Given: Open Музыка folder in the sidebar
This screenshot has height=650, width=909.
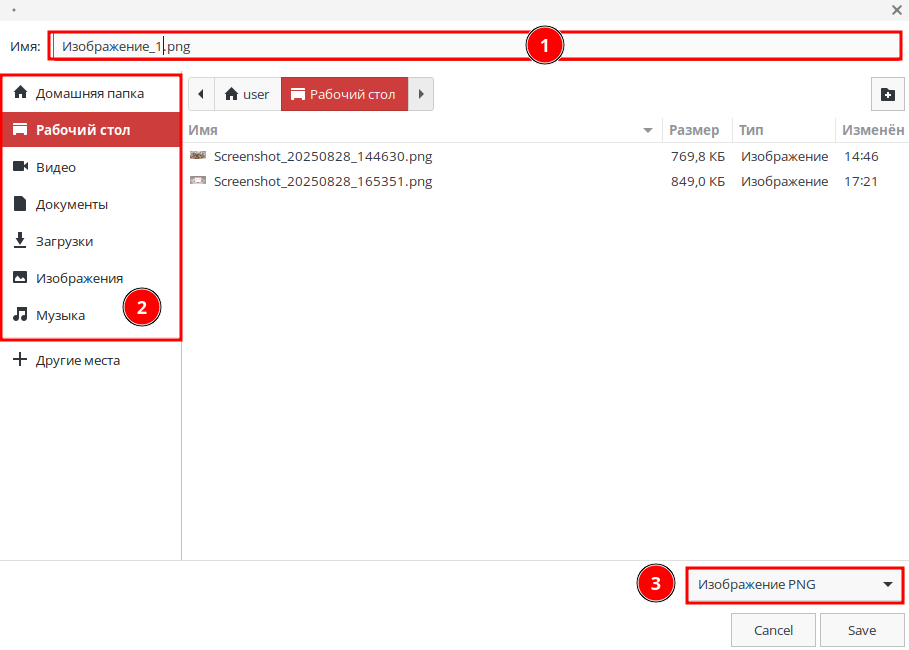Looking at the screenshot, I should 60,315.
